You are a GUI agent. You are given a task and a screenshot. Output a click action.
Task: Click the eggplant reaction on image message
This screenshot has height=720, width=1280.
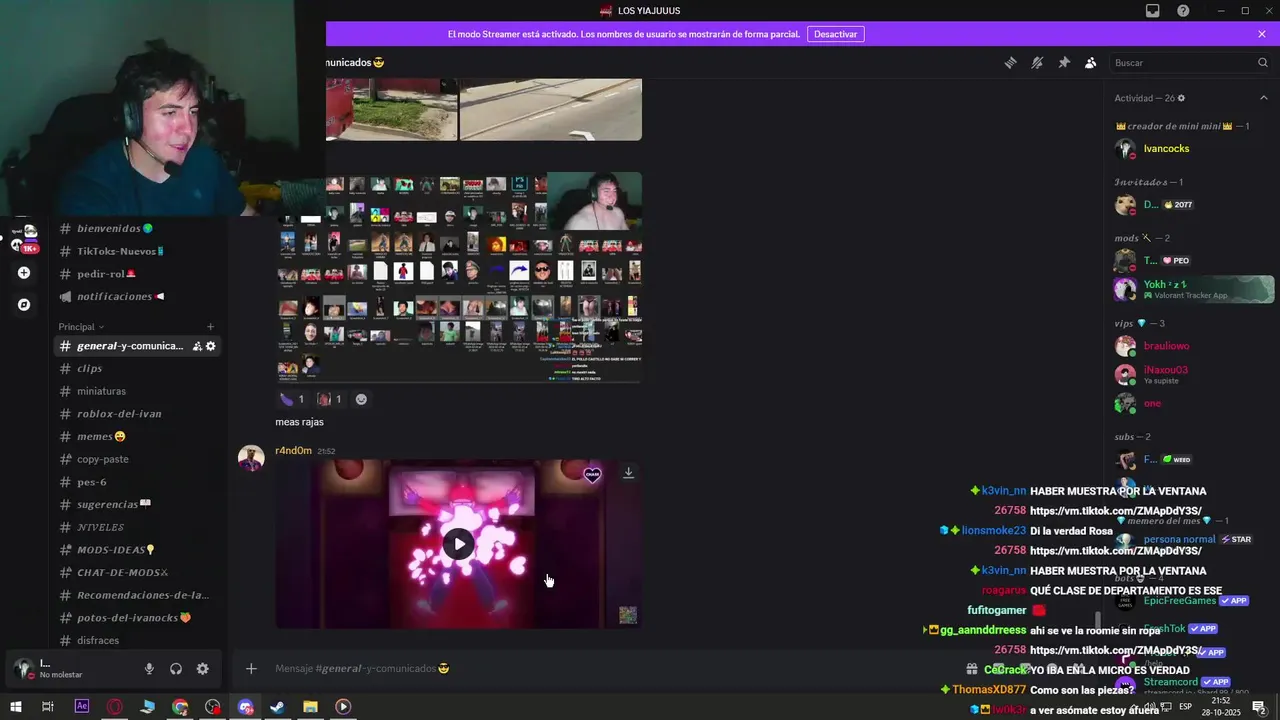pos(292,399)
